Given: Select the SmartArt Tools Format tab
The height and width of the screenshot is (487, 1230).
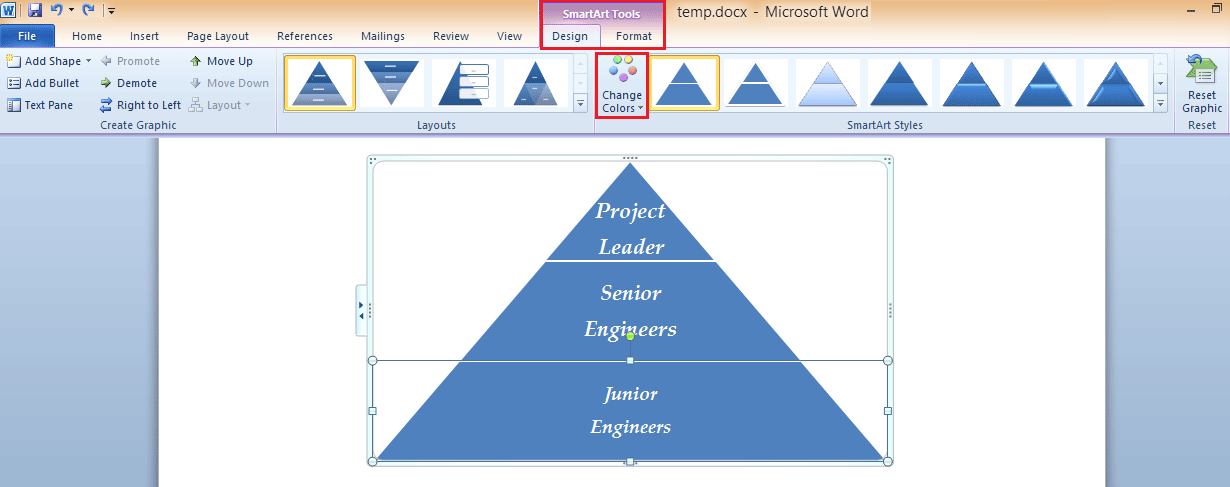Looking at the screenshot, I should [634, 36].
